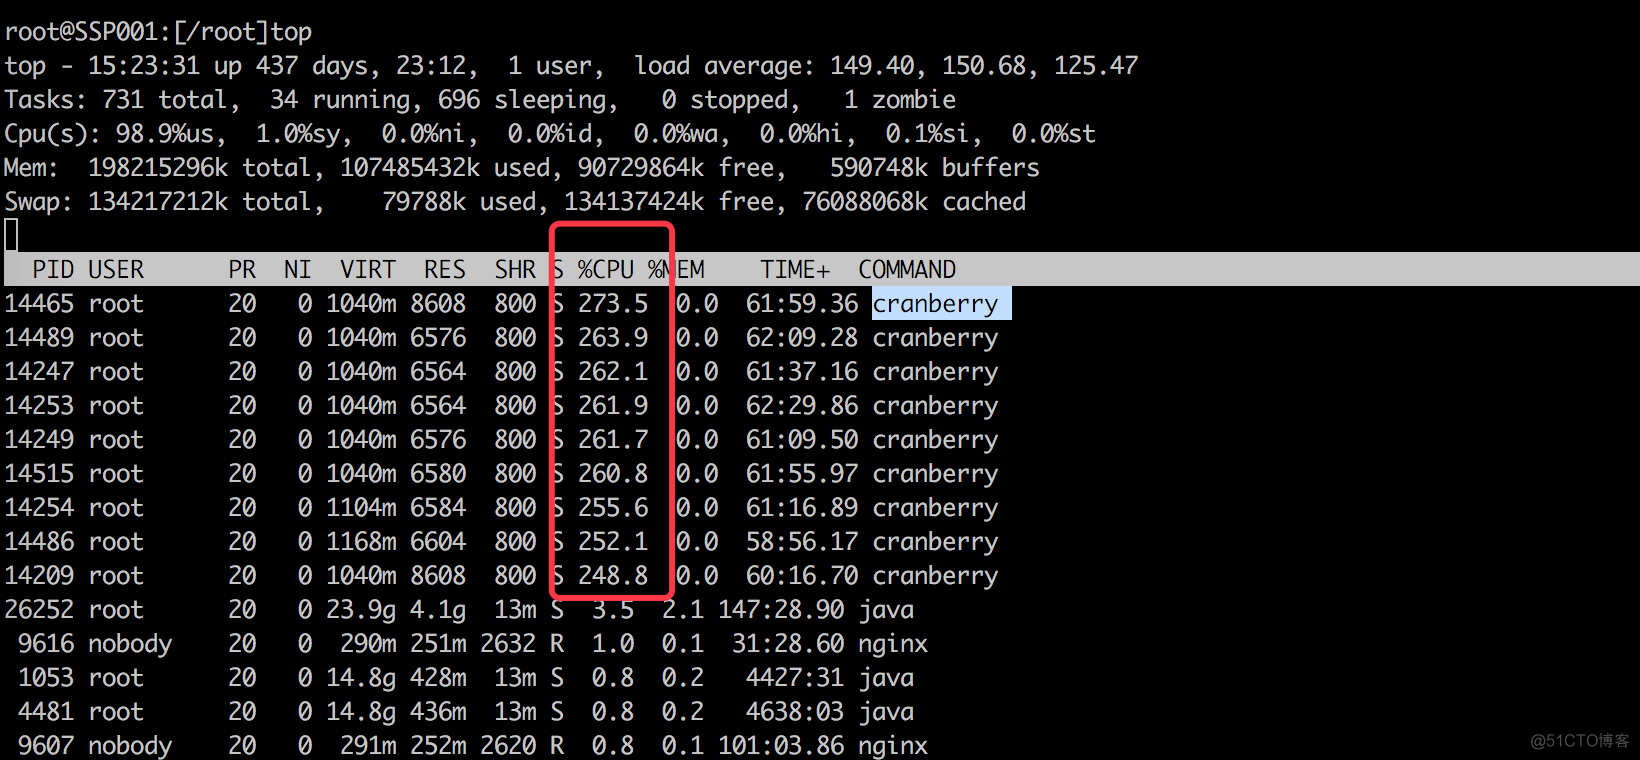Click the COMMAND column header
The width and height of the screenshot is (1640, 760).
click(x=907, y=270)
